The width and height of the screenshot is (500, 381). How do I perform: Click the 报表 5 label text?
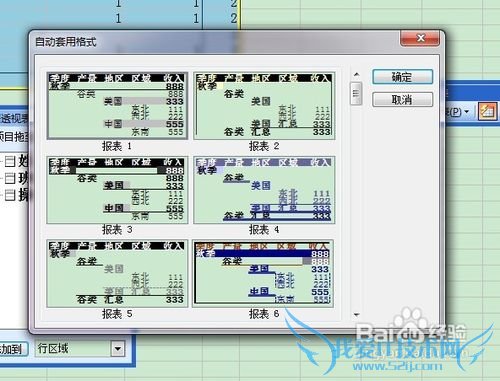pos(117,314)
